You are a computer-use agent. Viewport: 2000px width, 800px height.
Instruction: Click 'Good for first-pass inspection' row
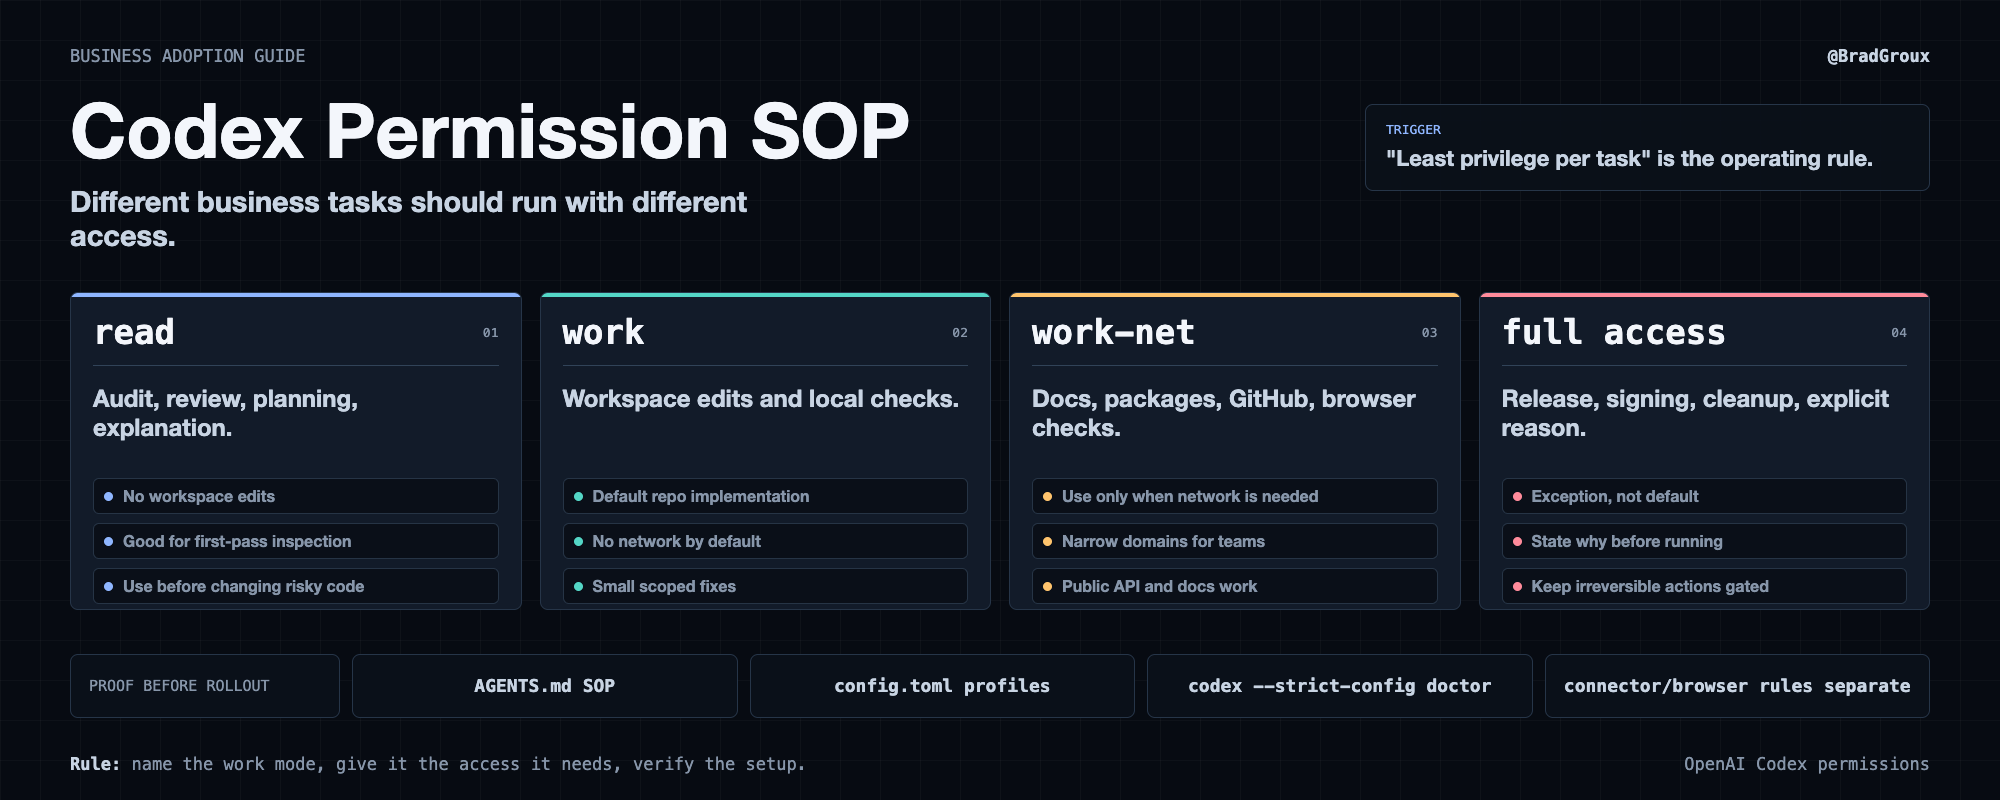pyautogui.click(x=296, y=541)
